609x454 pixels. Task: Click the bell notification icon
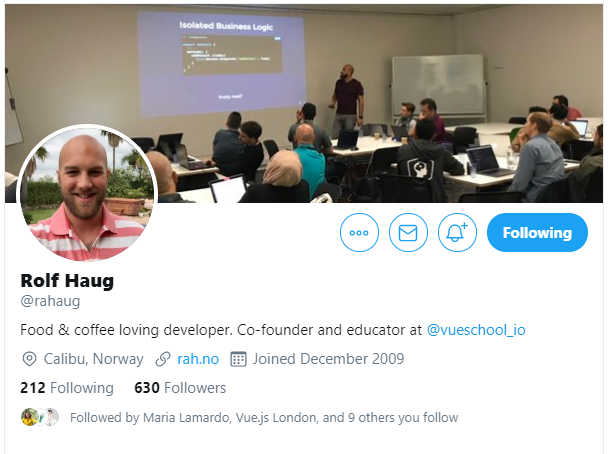[457, 233]
